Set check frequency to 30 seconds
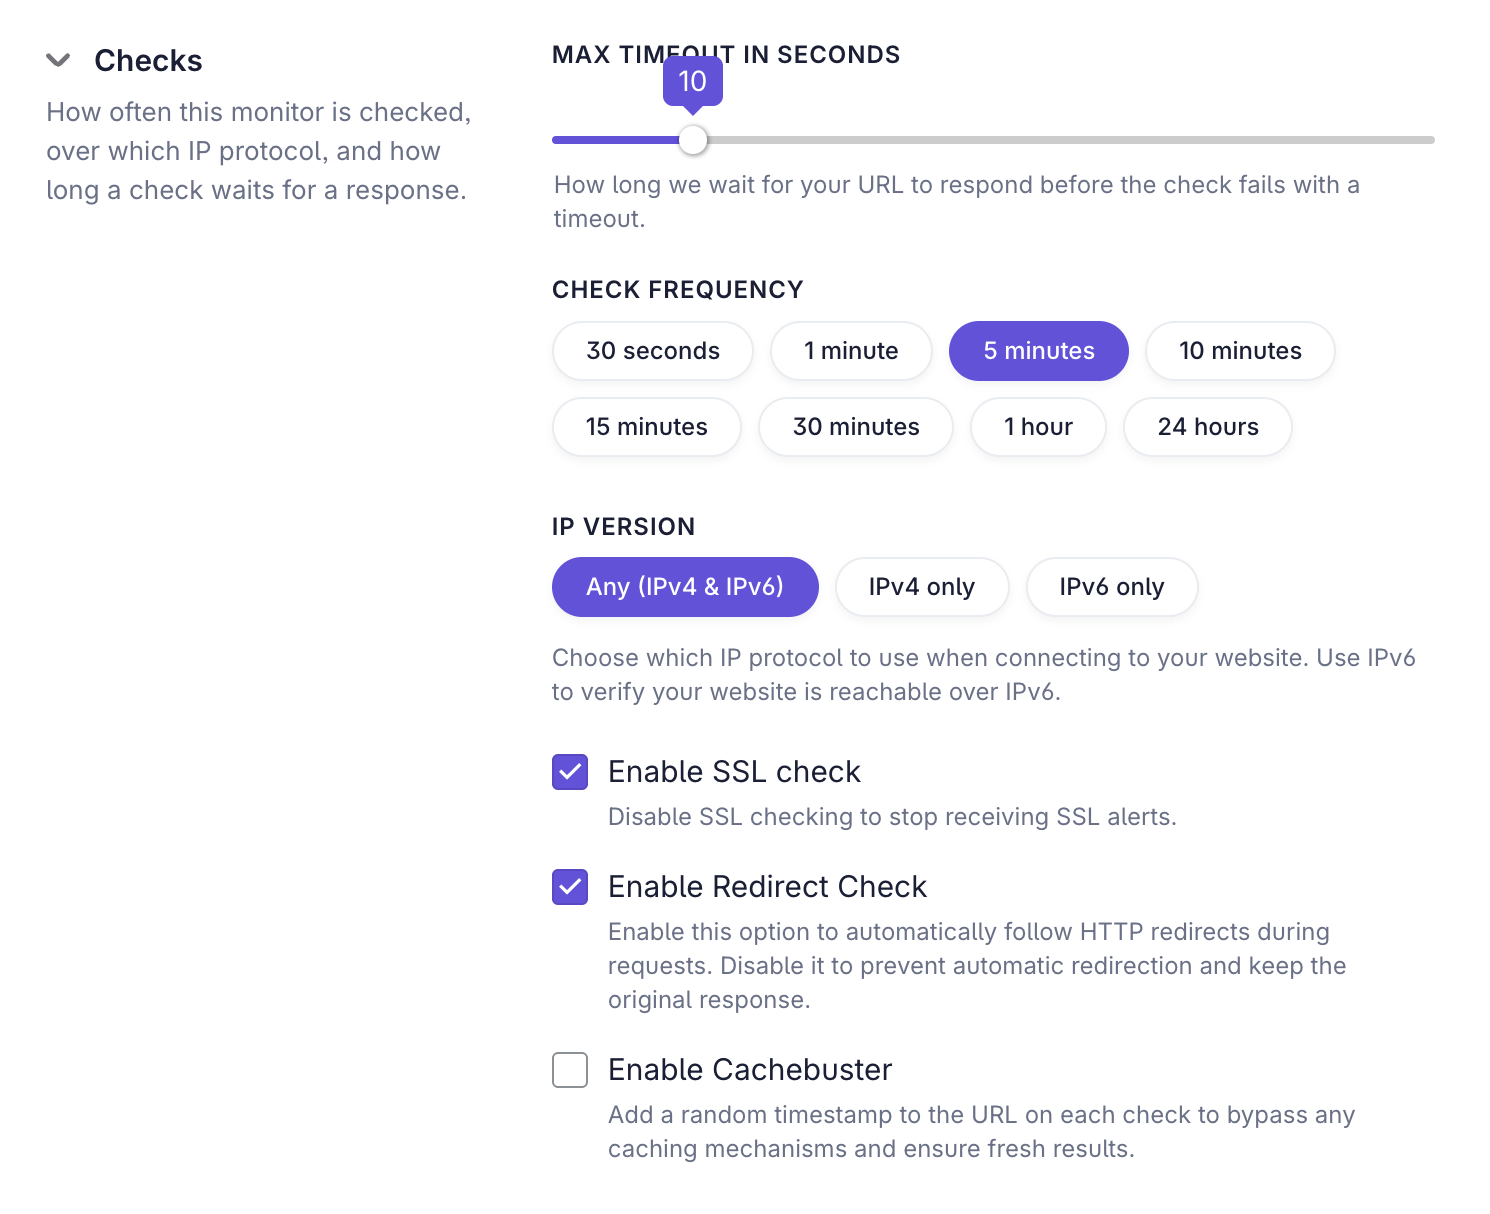This screenshot has width=1490, height=1214. (x=653, y=351)
